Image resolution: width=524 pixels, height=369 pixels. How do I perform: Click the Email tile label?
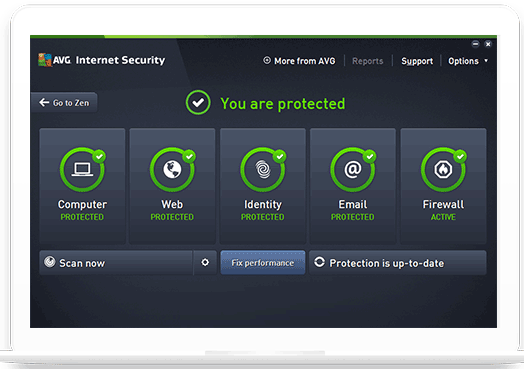(x=353, y=204)
